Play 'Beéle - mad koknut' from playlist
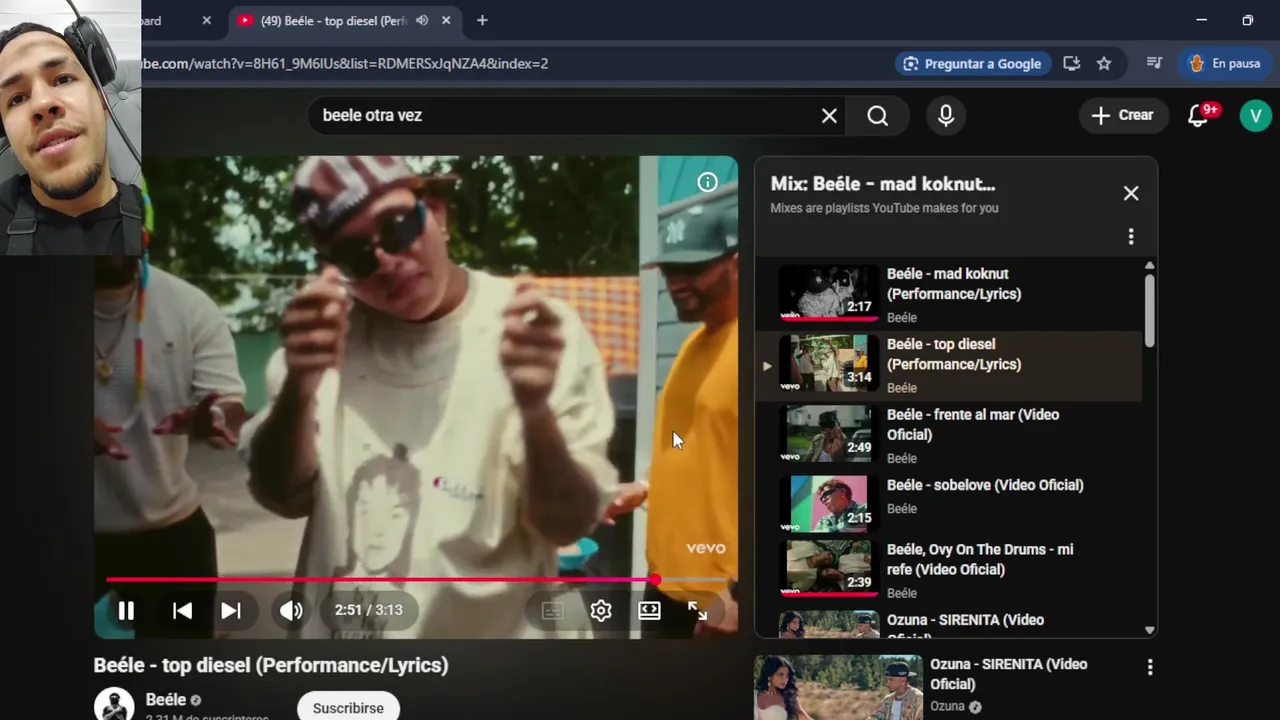Viewport: 1280px width, 720px height. click(954, 284)
